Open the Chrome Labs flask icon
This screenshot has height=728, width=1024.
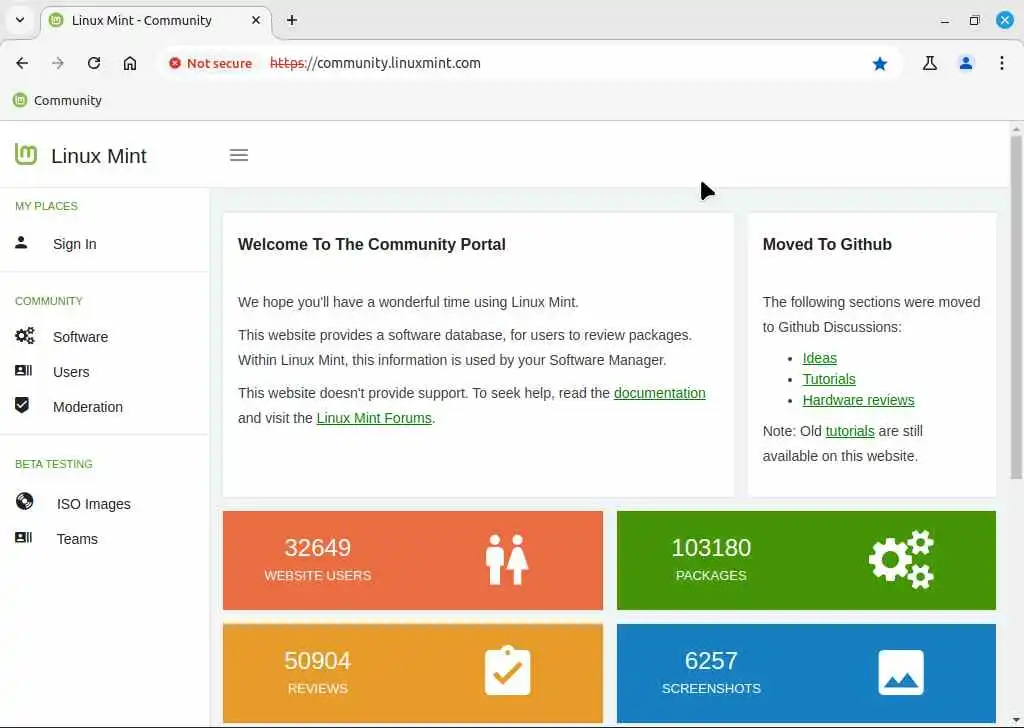[x=930, y=63]
